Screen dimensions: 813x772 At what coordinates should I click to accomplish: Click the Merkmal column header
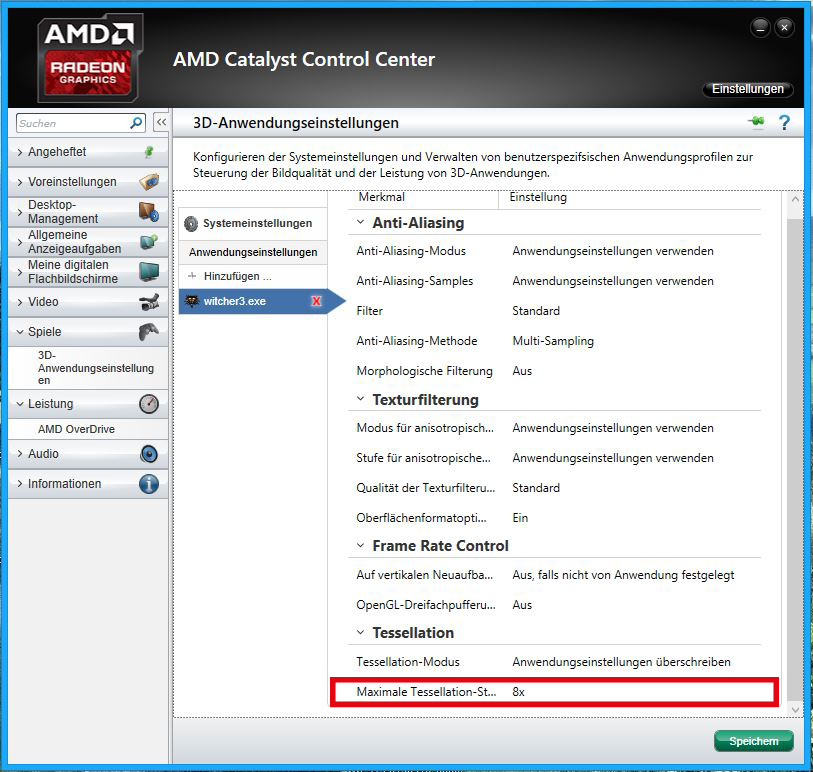point(382,197)
